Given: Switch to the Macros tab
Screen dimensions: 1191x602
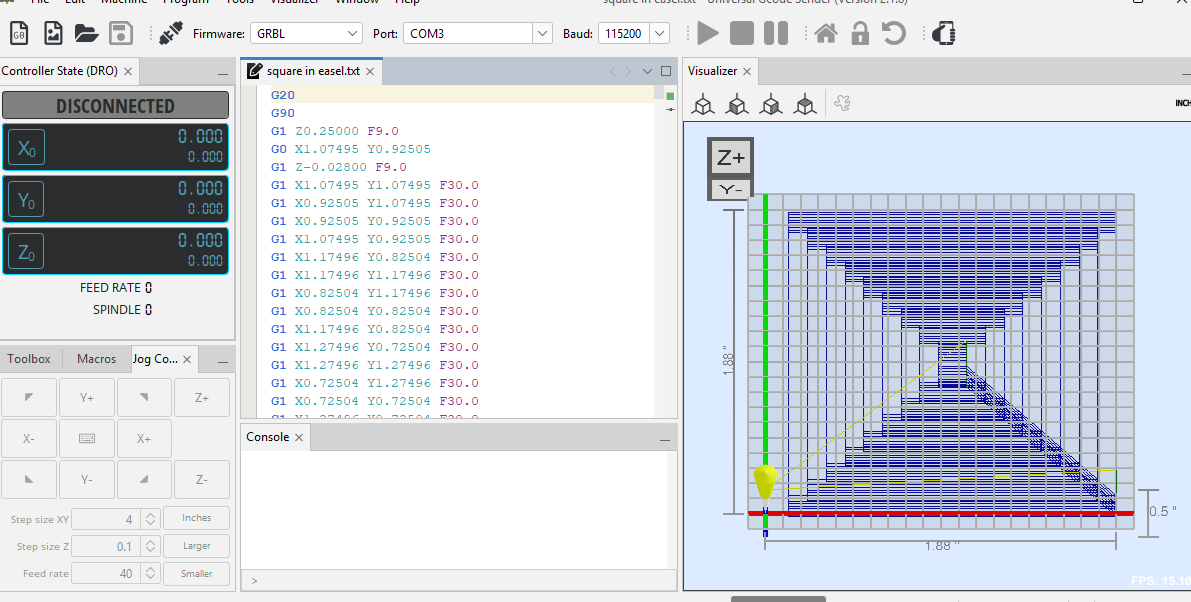Looking at the screenshot, I should (96, 359).
